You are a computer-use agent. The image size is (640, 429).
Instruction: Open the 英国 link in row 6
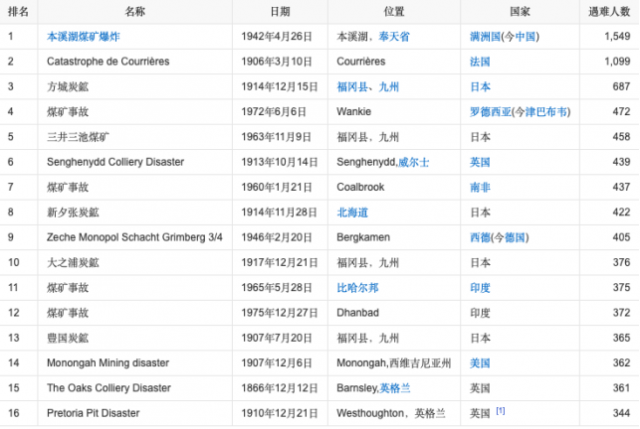click(480, 162)
